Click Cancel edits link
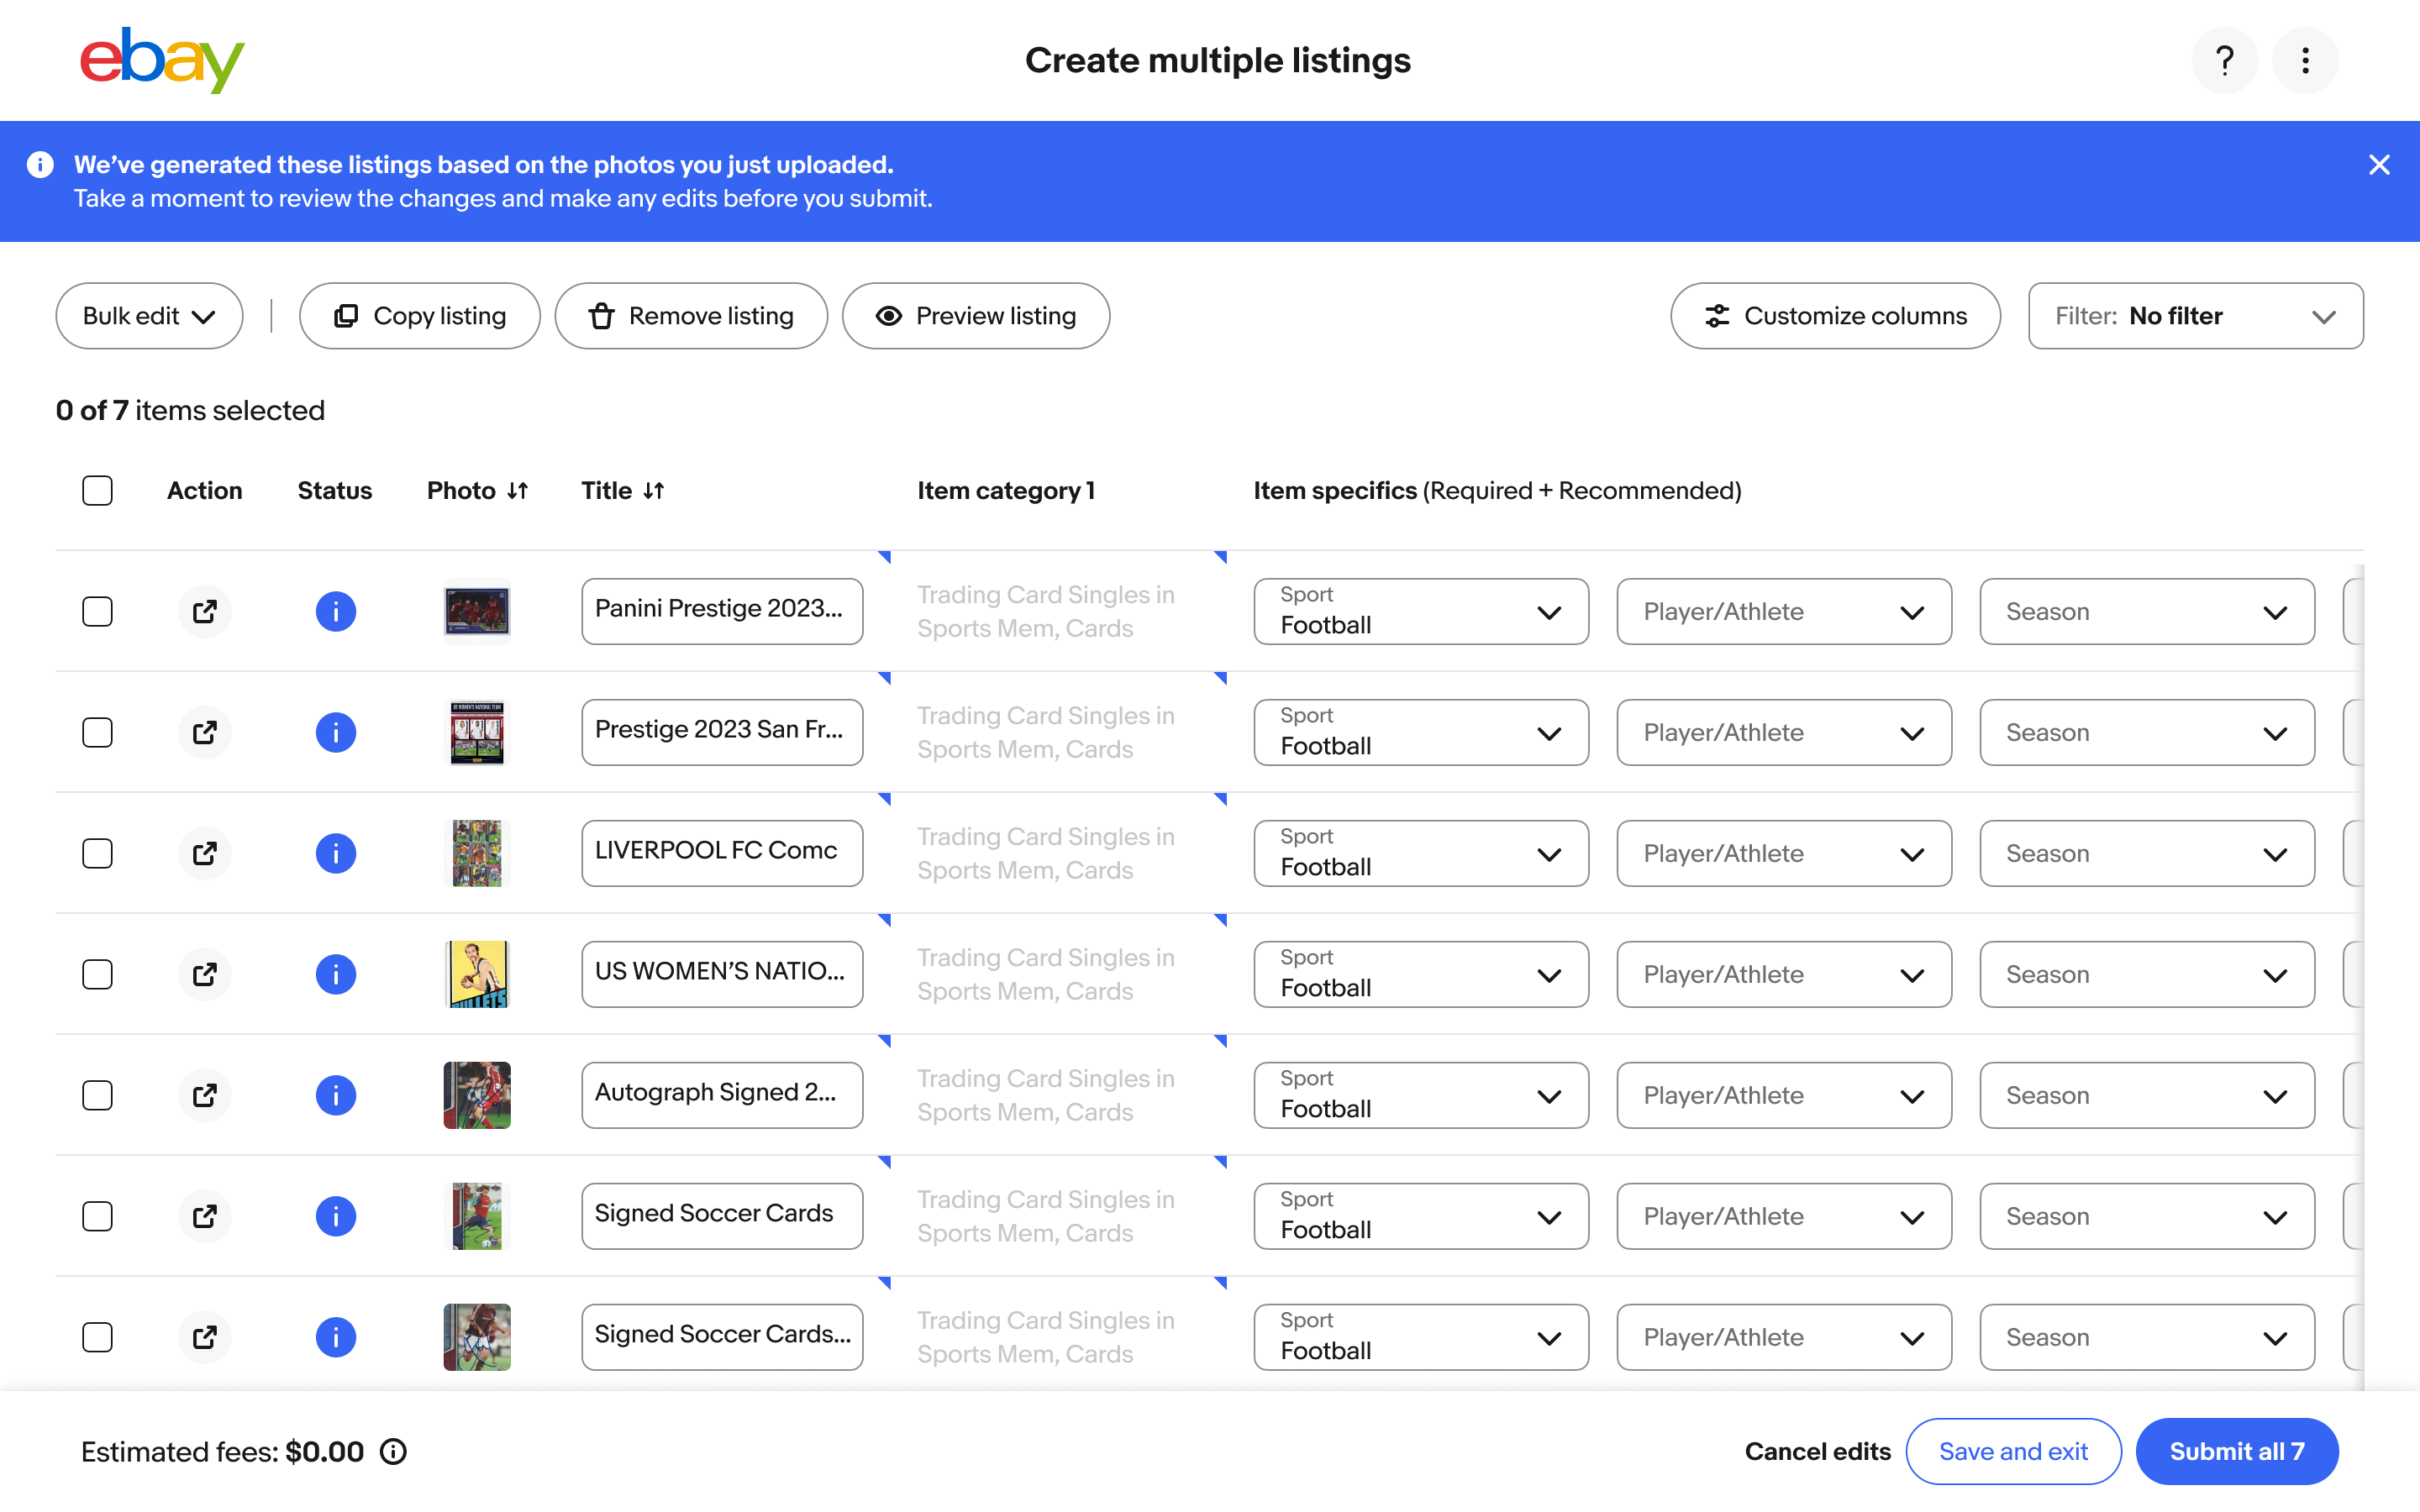The height and width of the screenshot is (1512, 2420). point(1817,1451)
